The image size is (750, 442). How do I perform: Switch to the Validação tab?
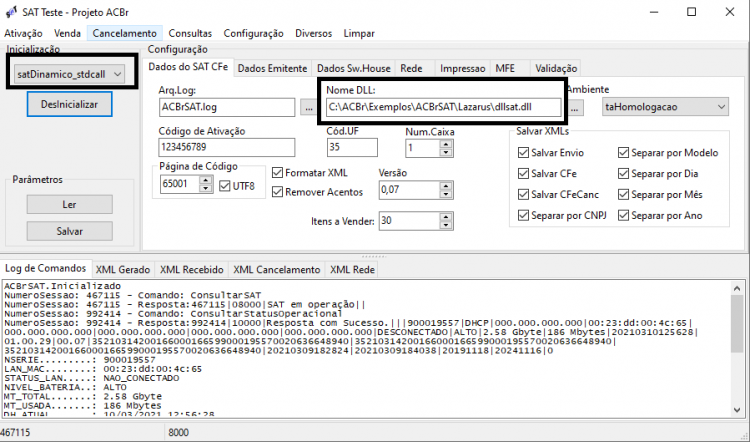coord(556,68)
